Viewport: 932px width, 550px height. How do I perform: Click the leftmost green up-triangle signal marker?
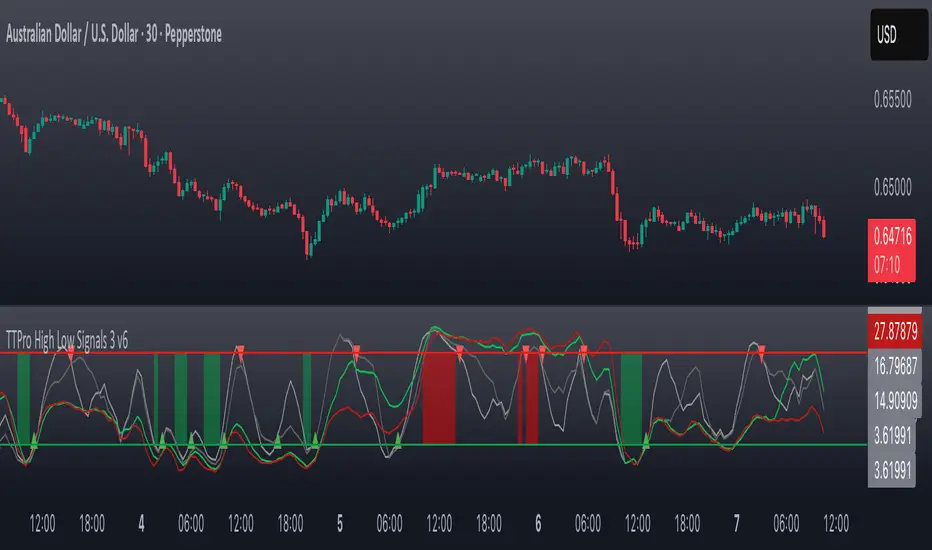tap(32, 440)
